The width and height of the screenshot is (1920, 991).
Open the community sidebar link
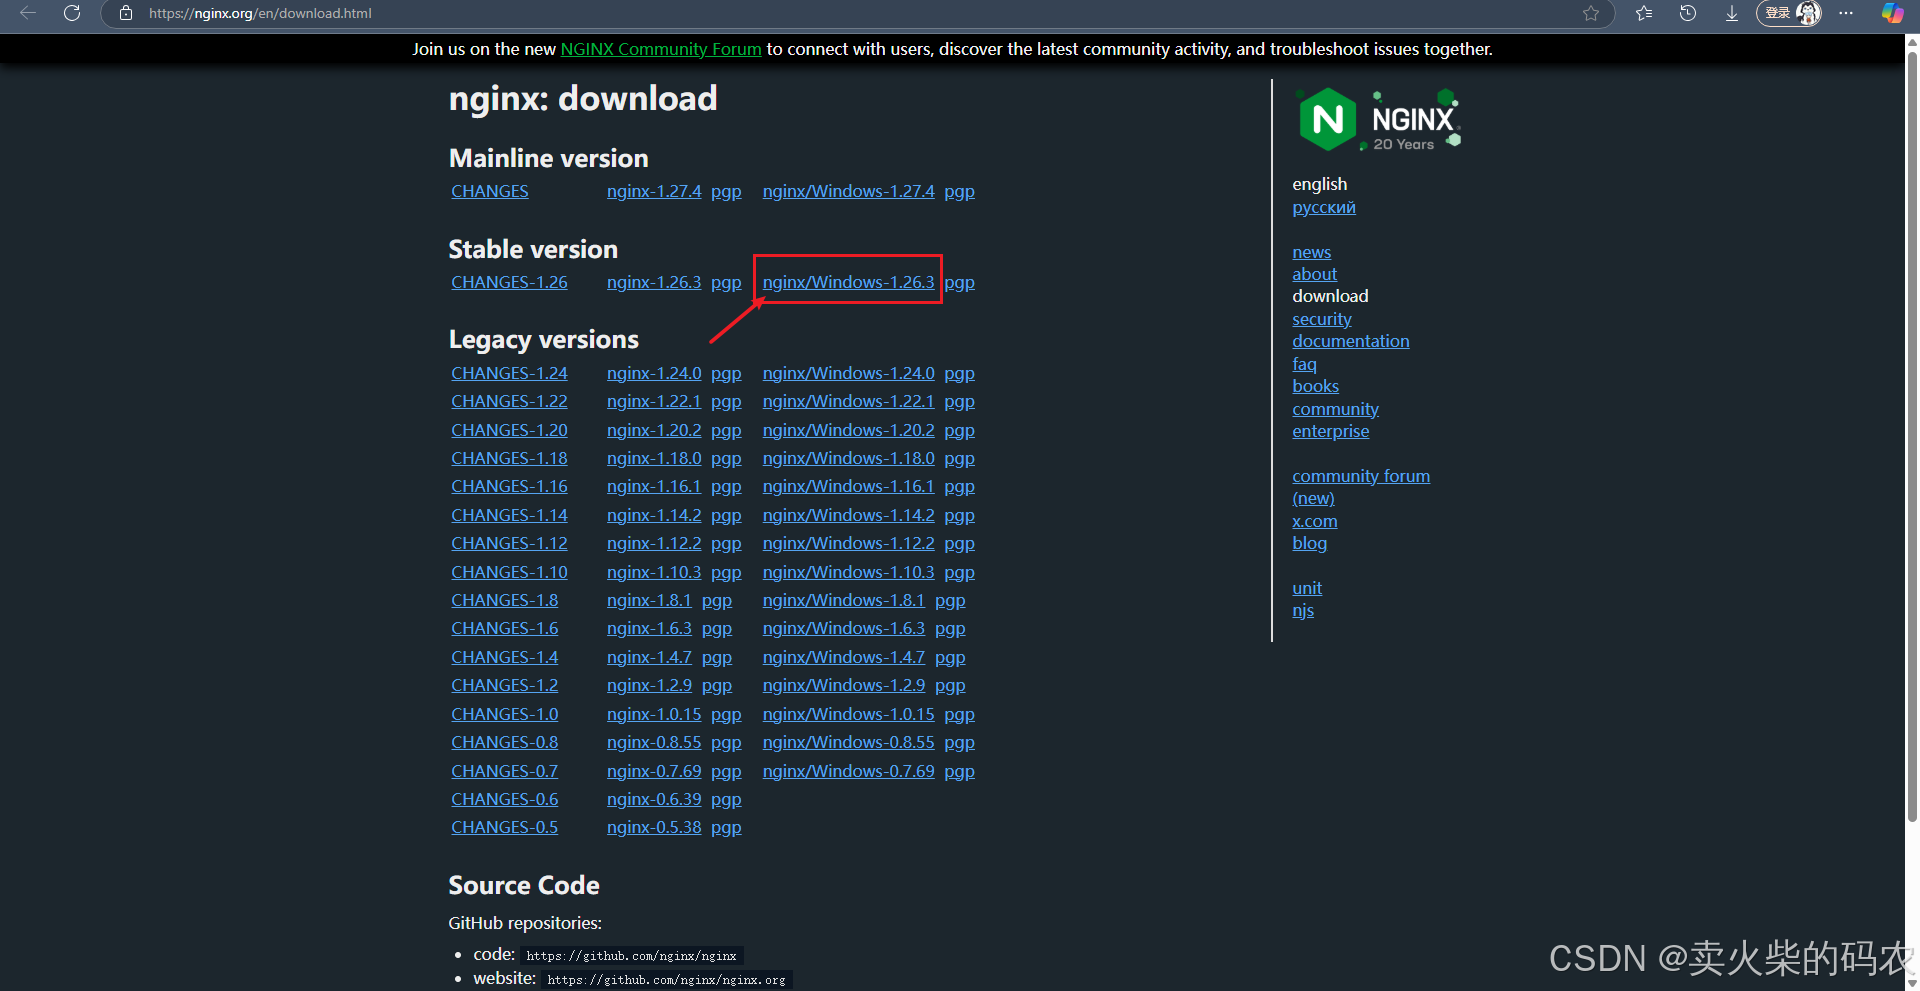tap(1335, 409)
